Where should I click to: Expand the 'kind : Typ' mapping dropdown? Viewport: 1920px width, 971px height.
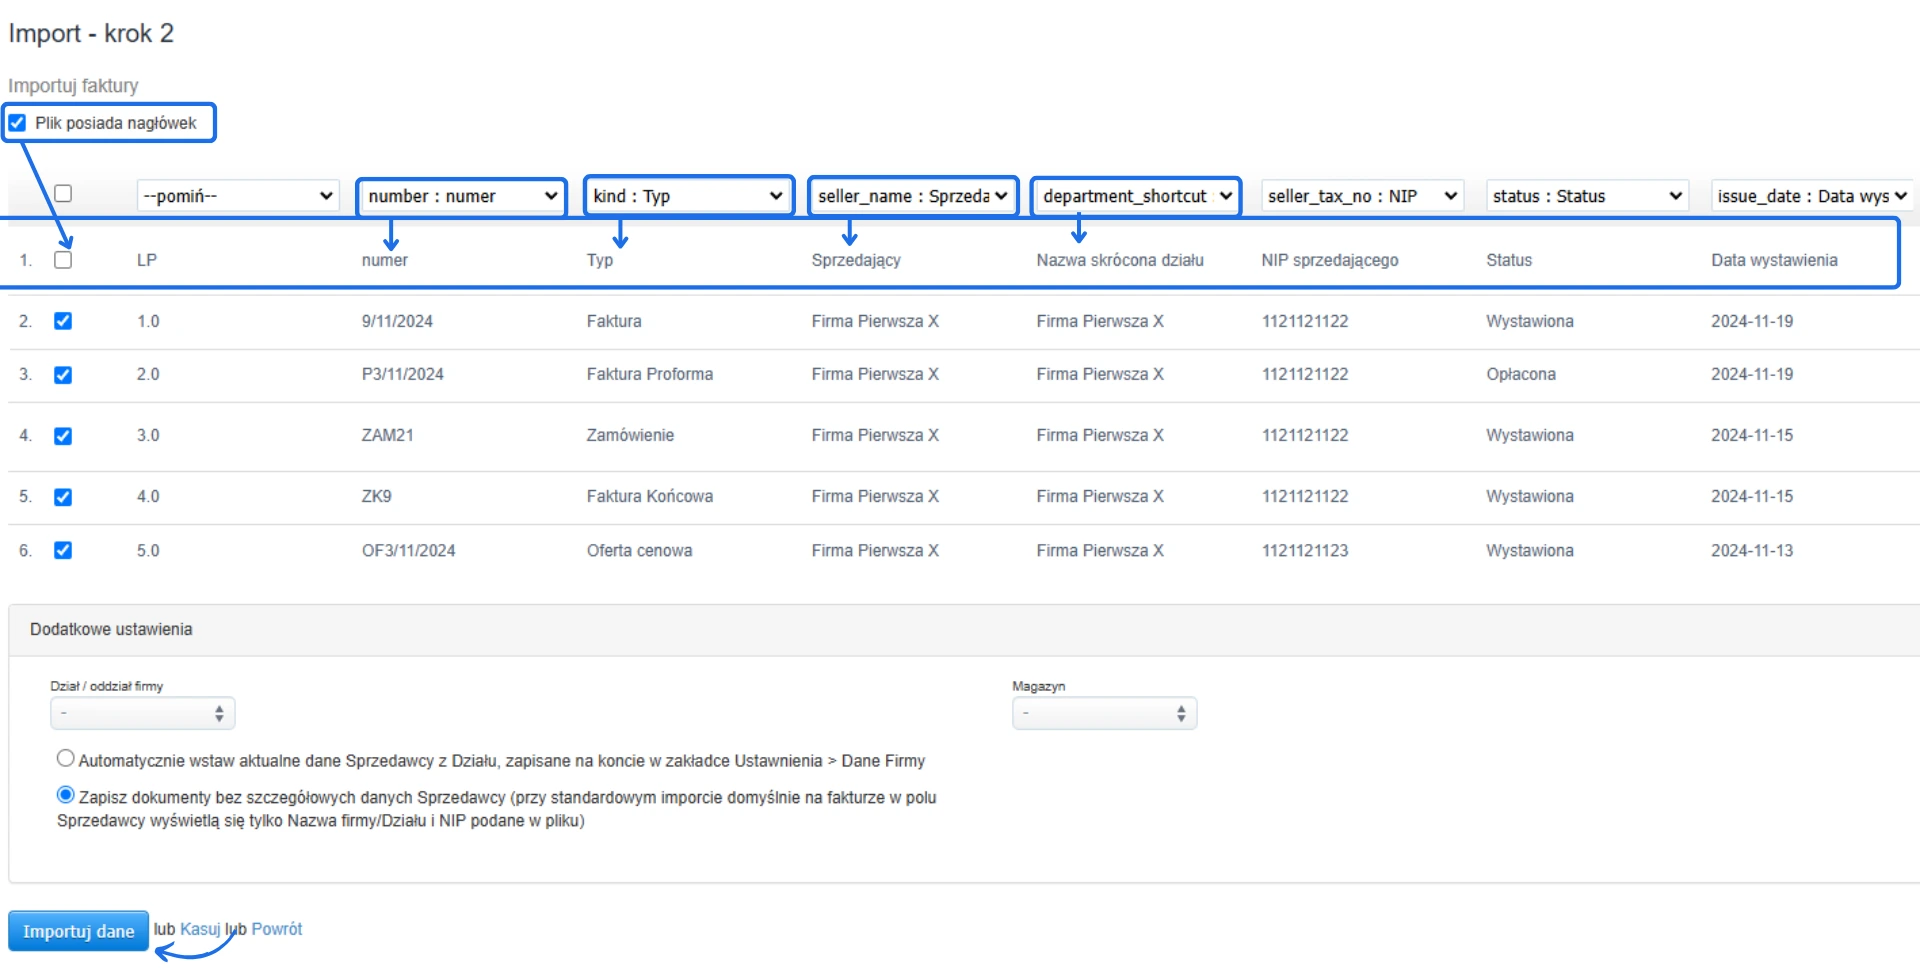[x=688, y=196]
